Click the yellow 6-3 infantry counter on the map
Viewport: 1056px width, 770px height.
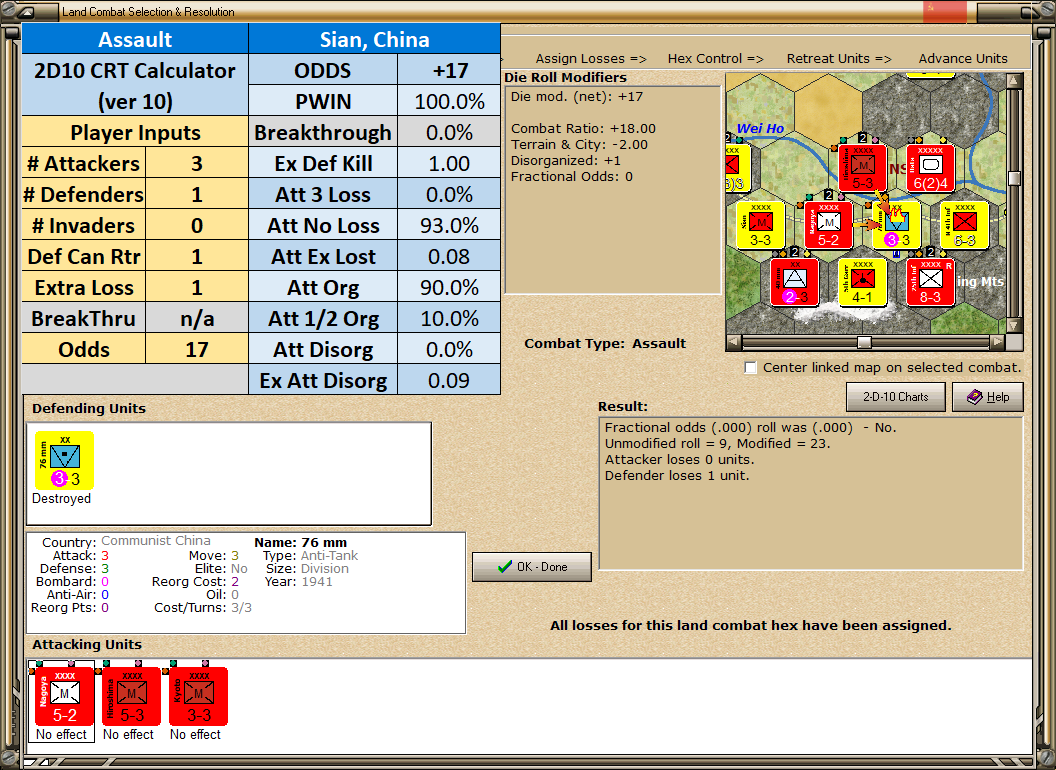point(964,225)
